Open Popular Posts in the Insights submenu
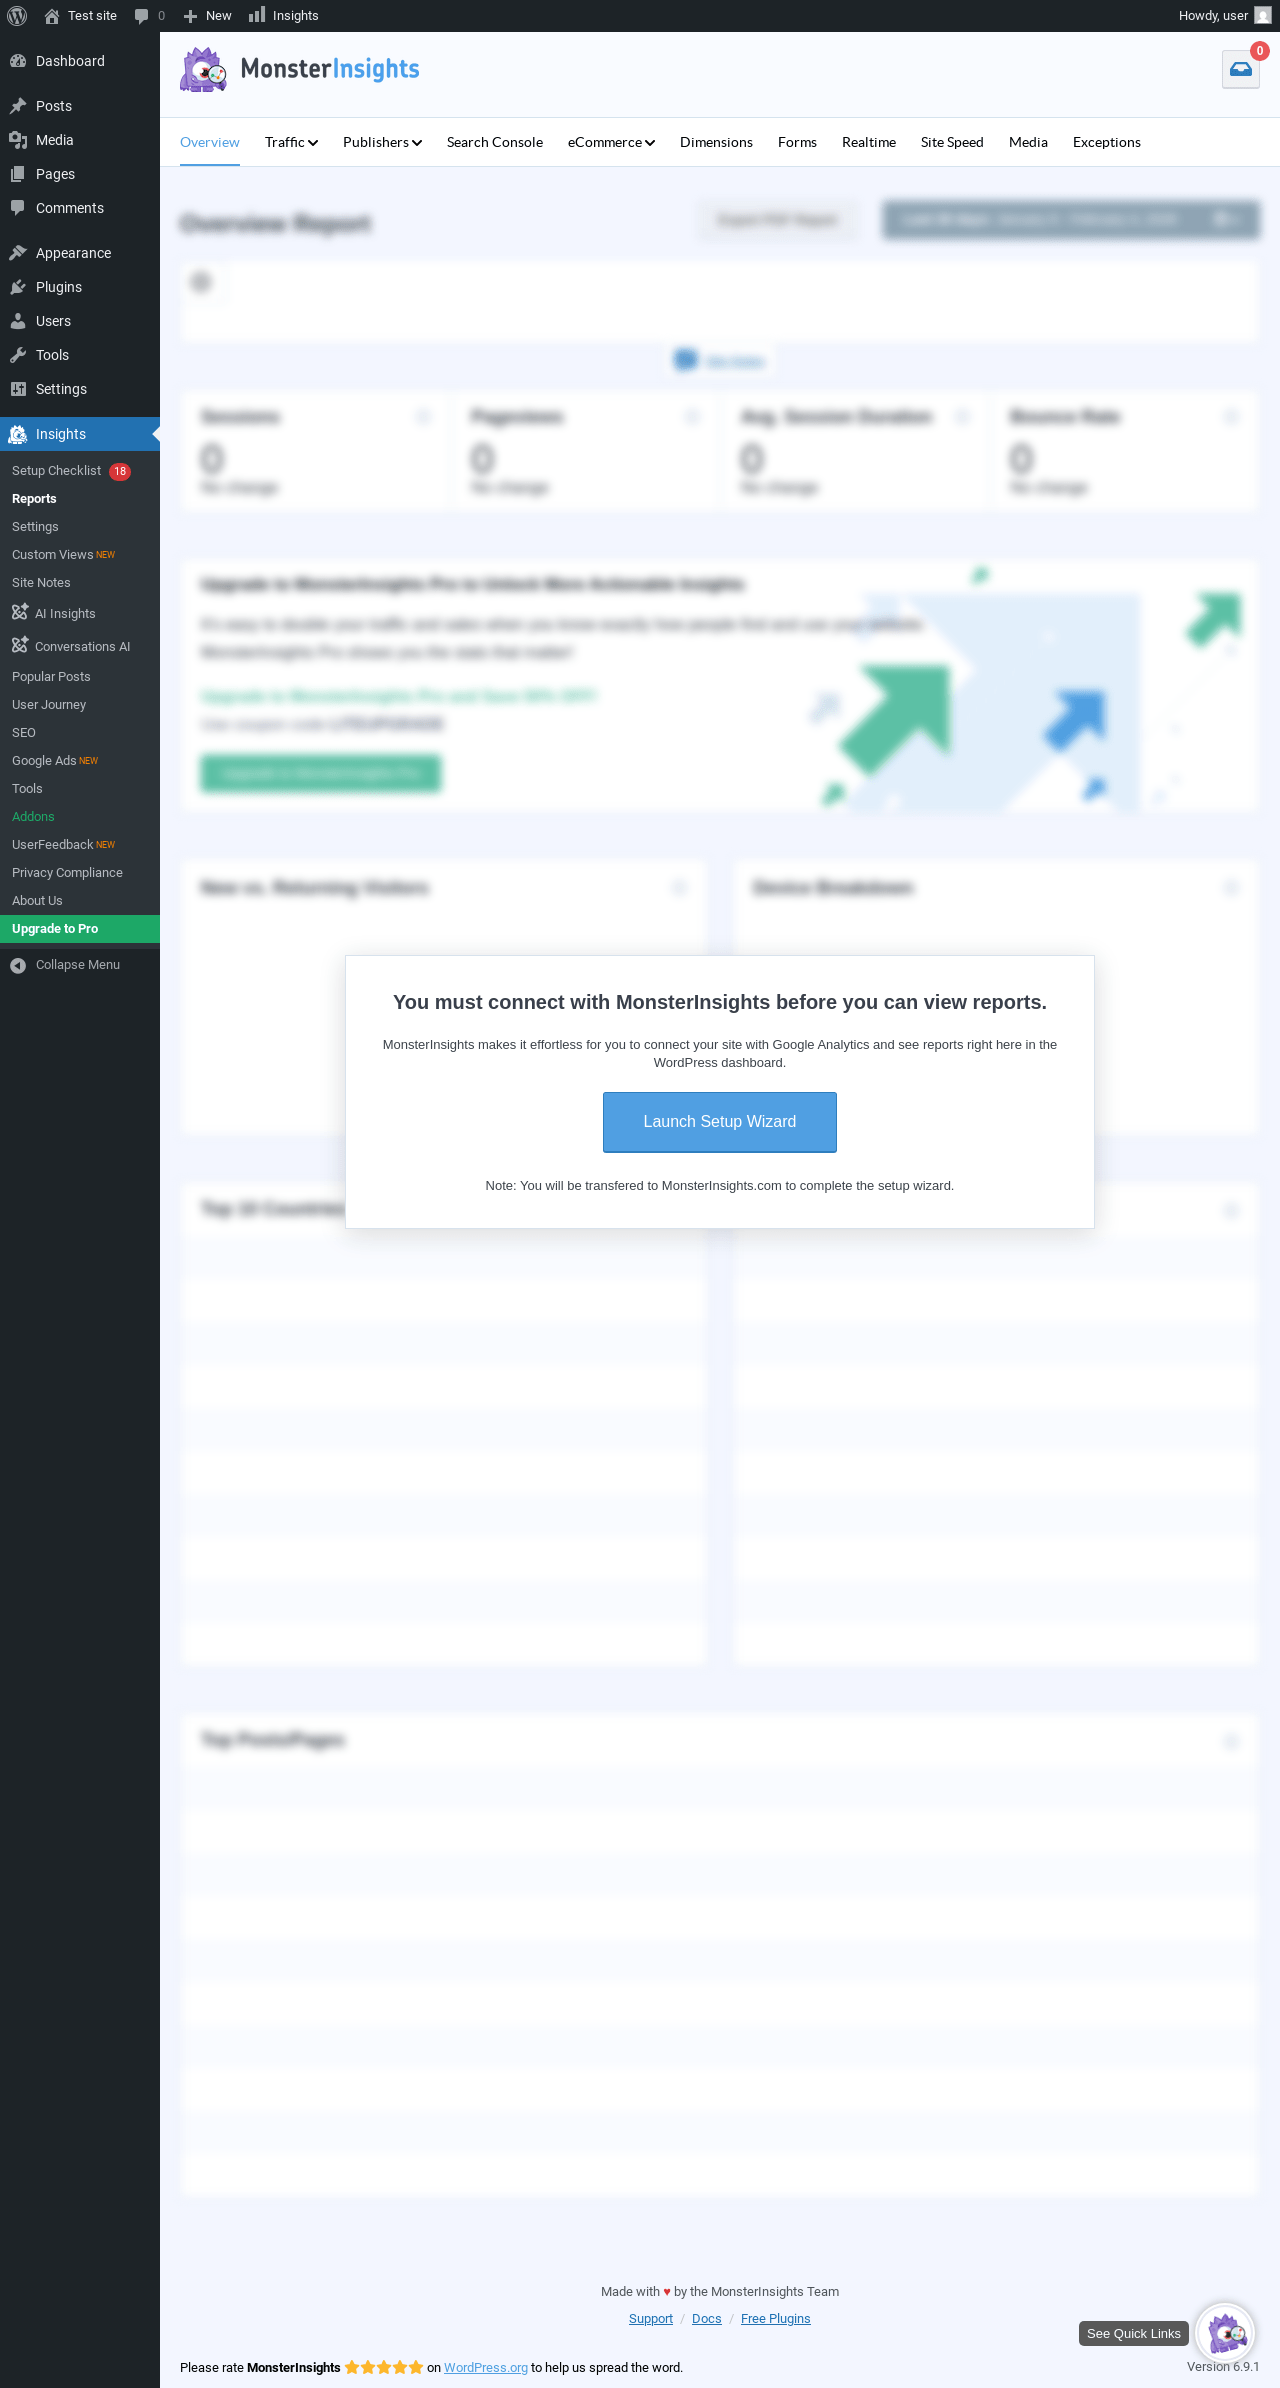 (51, 677)
